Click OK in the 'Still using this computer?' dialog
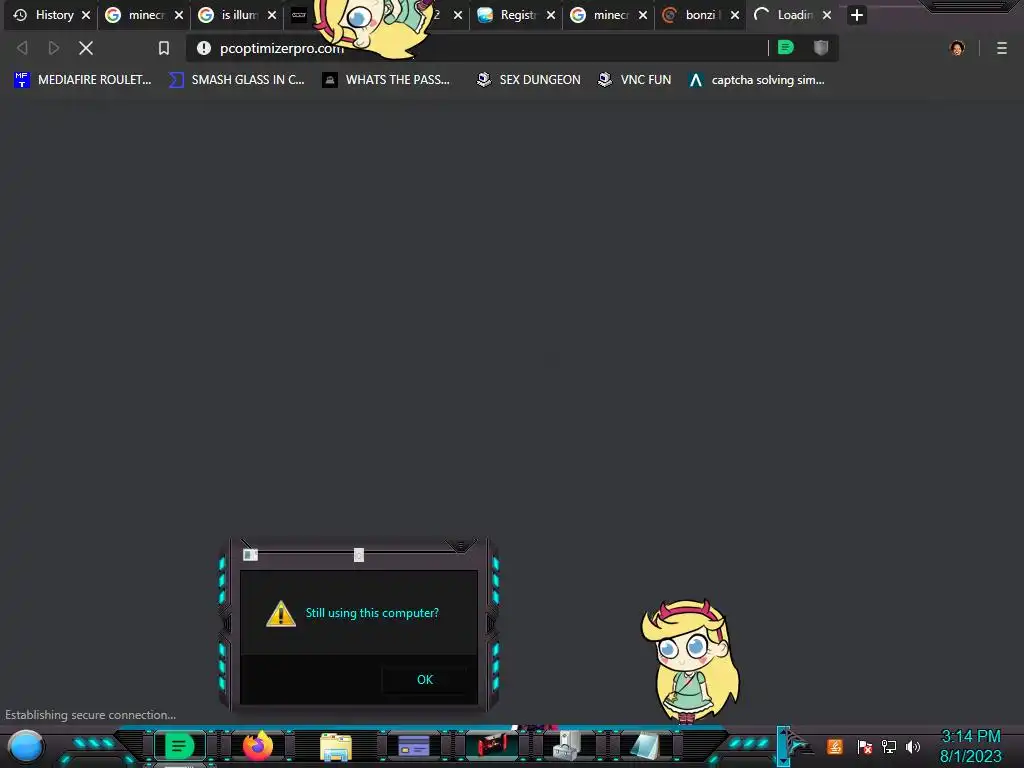This screenshot has width=1024, height=768. 424,679
